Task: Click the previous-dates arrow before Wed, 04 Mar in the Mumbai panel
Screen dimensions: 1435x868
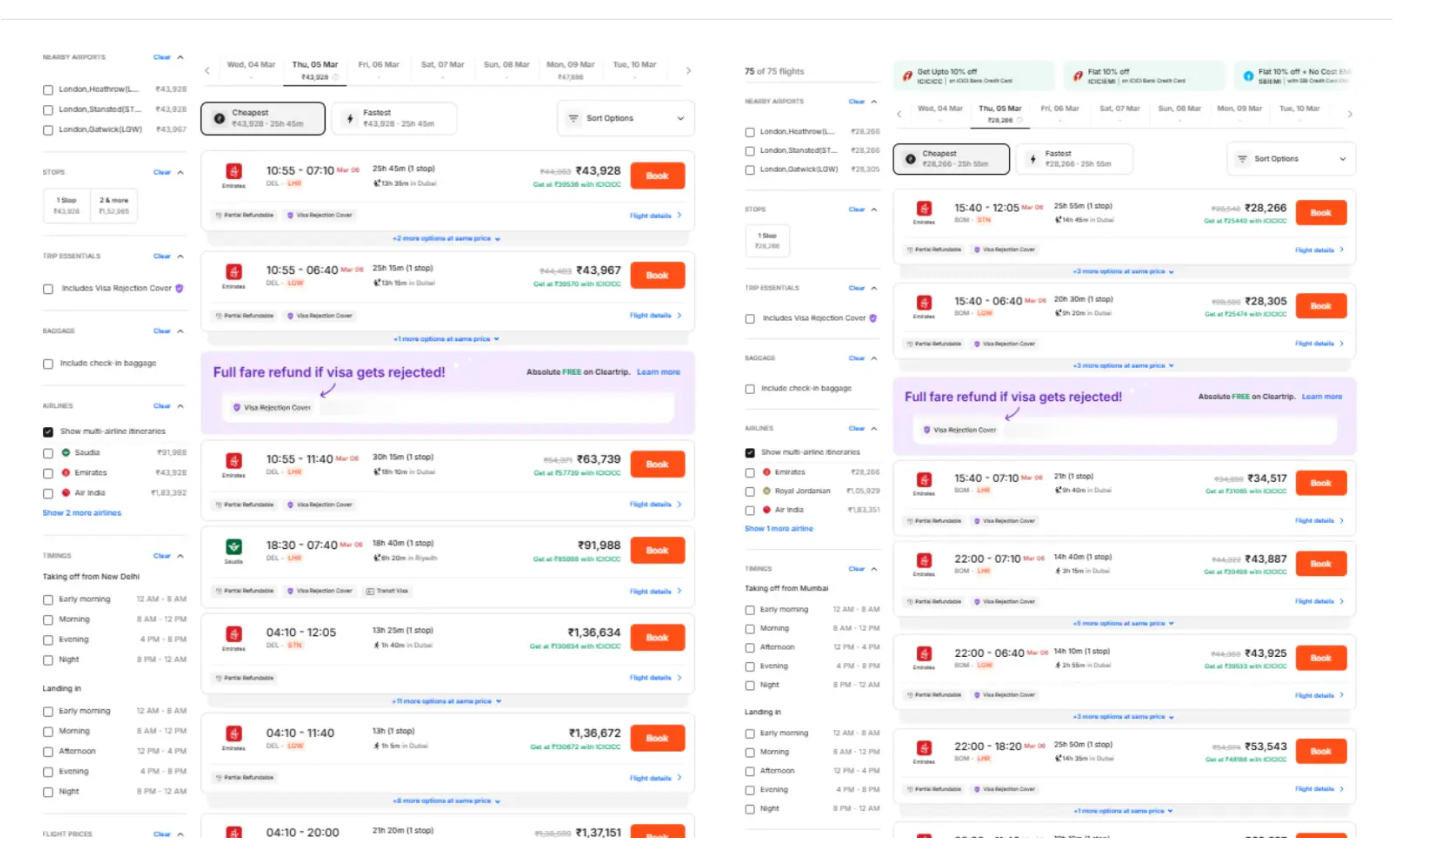Action: click(899, 114)
